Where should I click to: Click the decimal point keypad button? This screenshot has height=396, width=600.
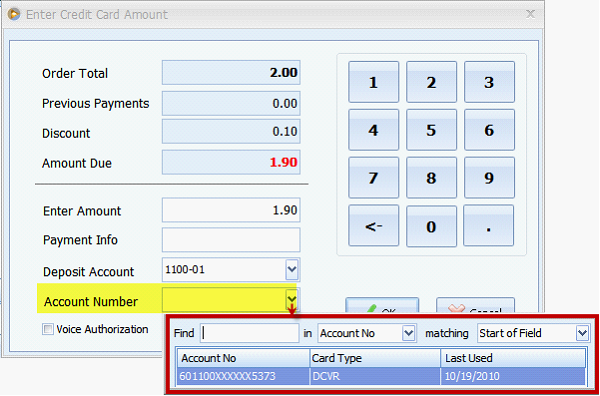point(488,226)
